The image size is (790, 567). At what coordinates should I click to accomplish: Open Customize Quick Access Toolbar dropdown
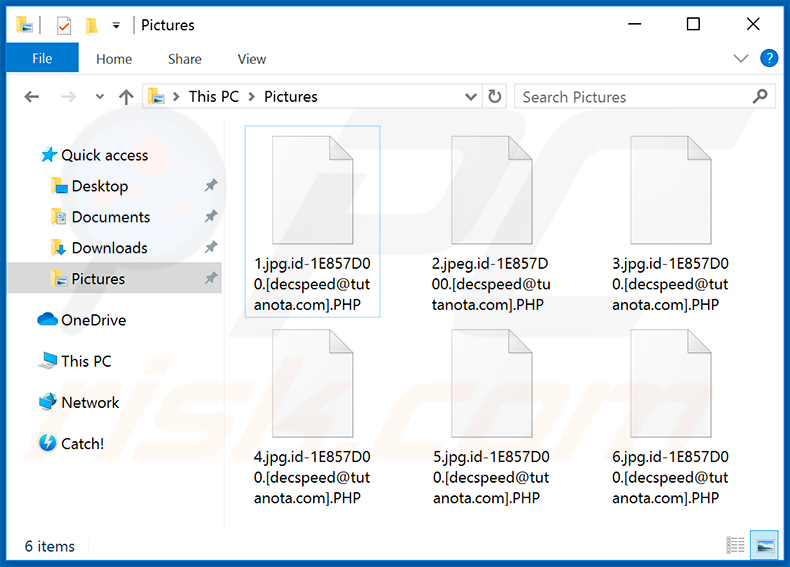[117, 25]
